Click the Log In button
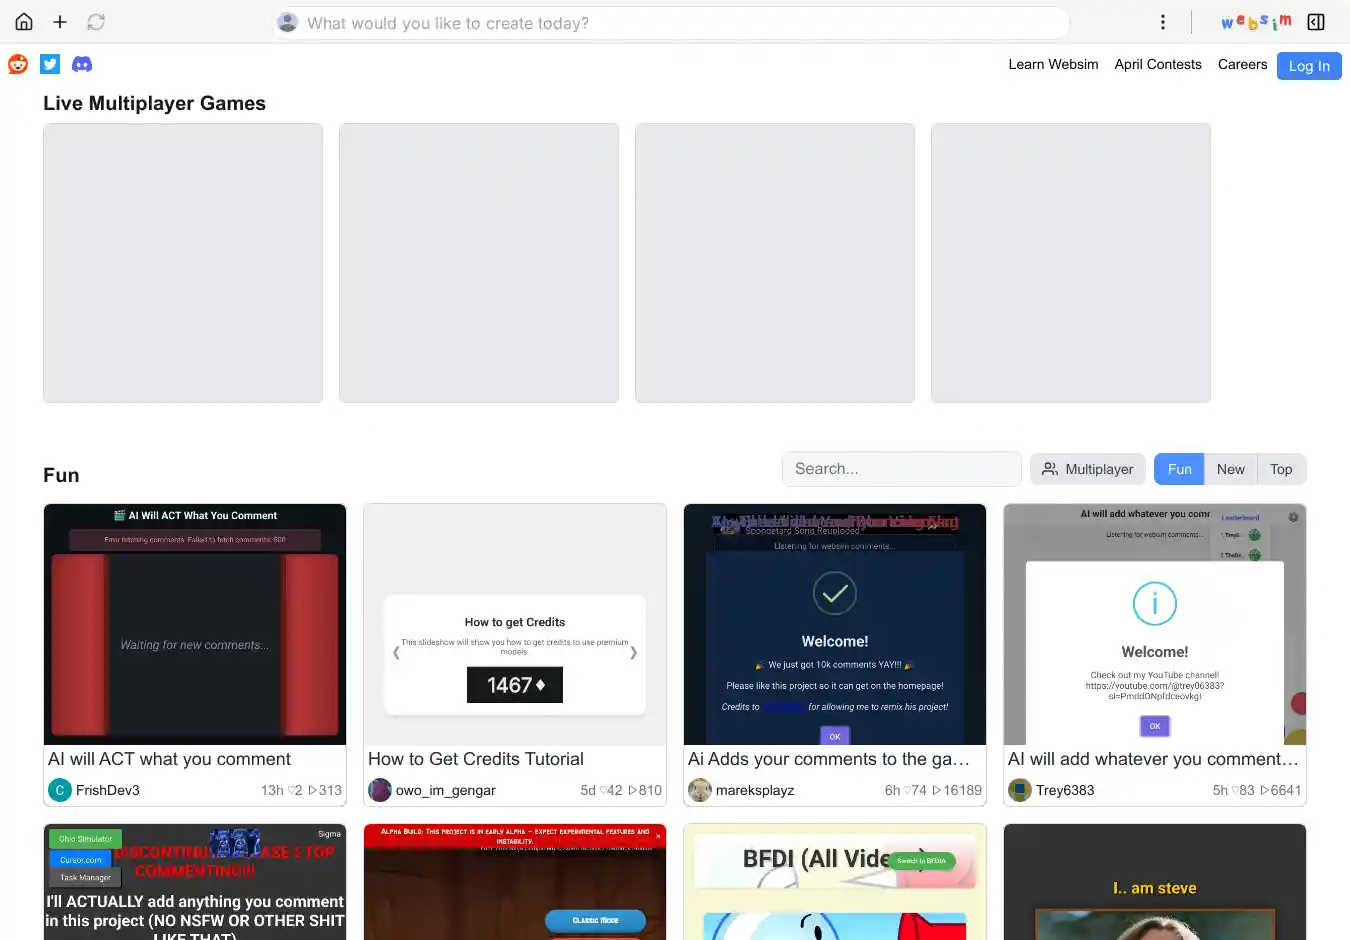The width and height of the screenshot is (1350, 940). point(1308,66)
